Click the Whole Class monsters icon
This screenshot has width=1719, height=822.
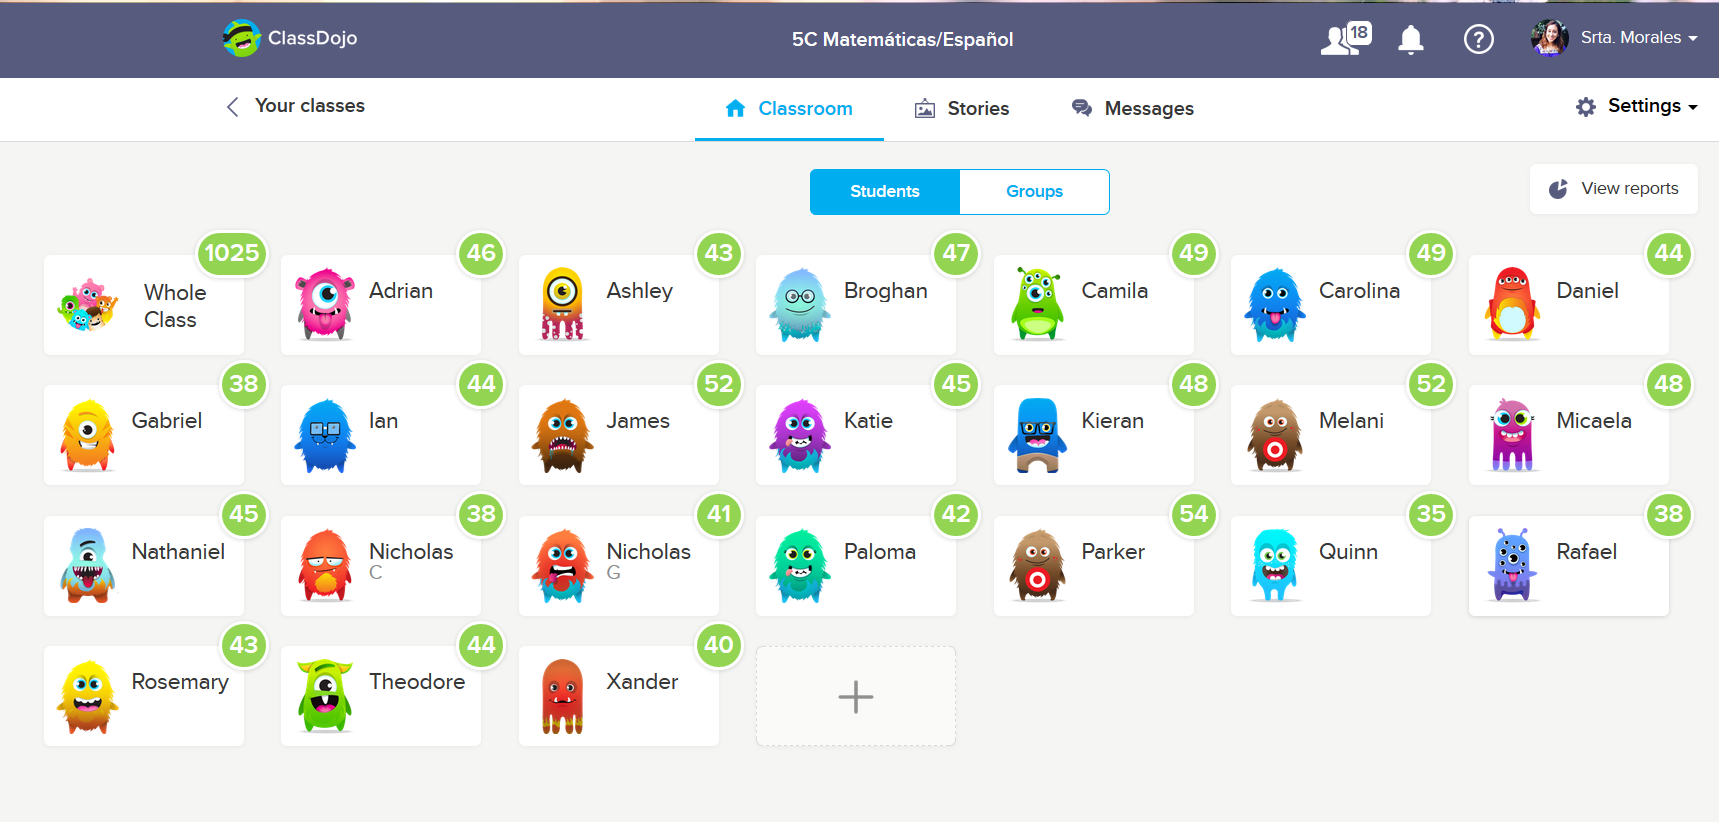(88, 305)
